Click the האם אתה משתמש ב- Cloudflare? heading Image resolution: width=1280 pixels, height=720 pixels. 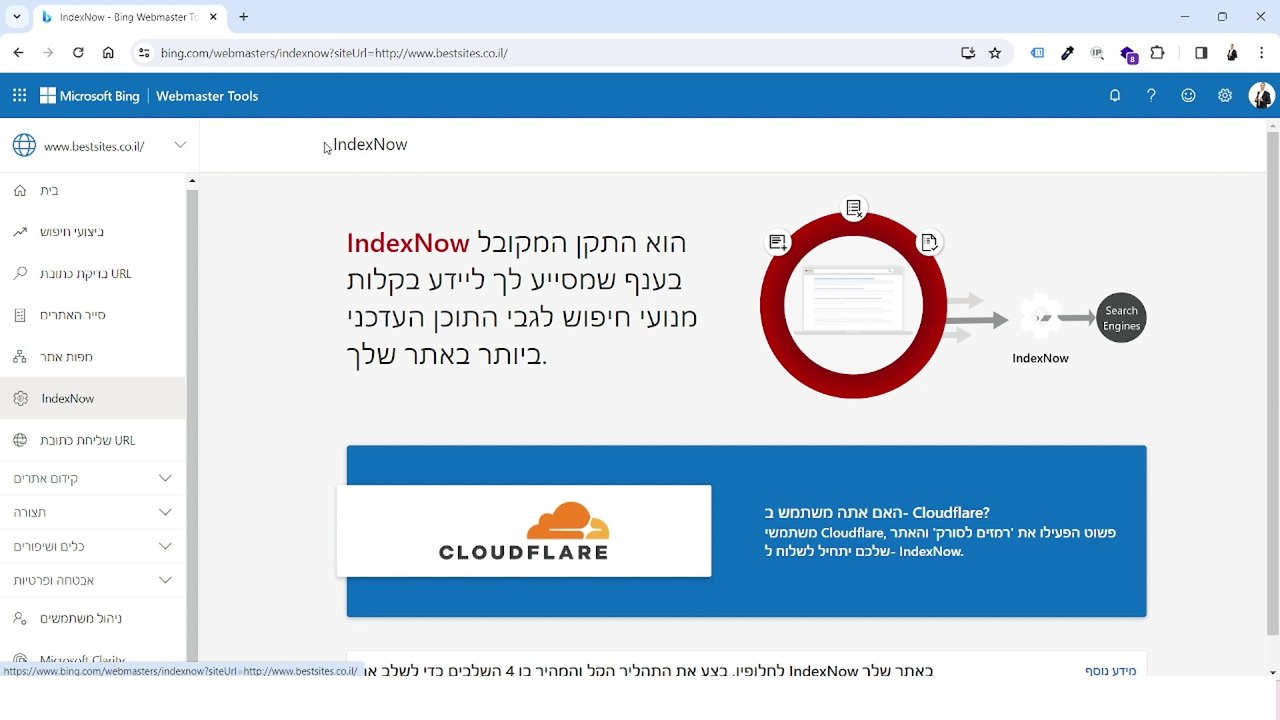(877, 513)
